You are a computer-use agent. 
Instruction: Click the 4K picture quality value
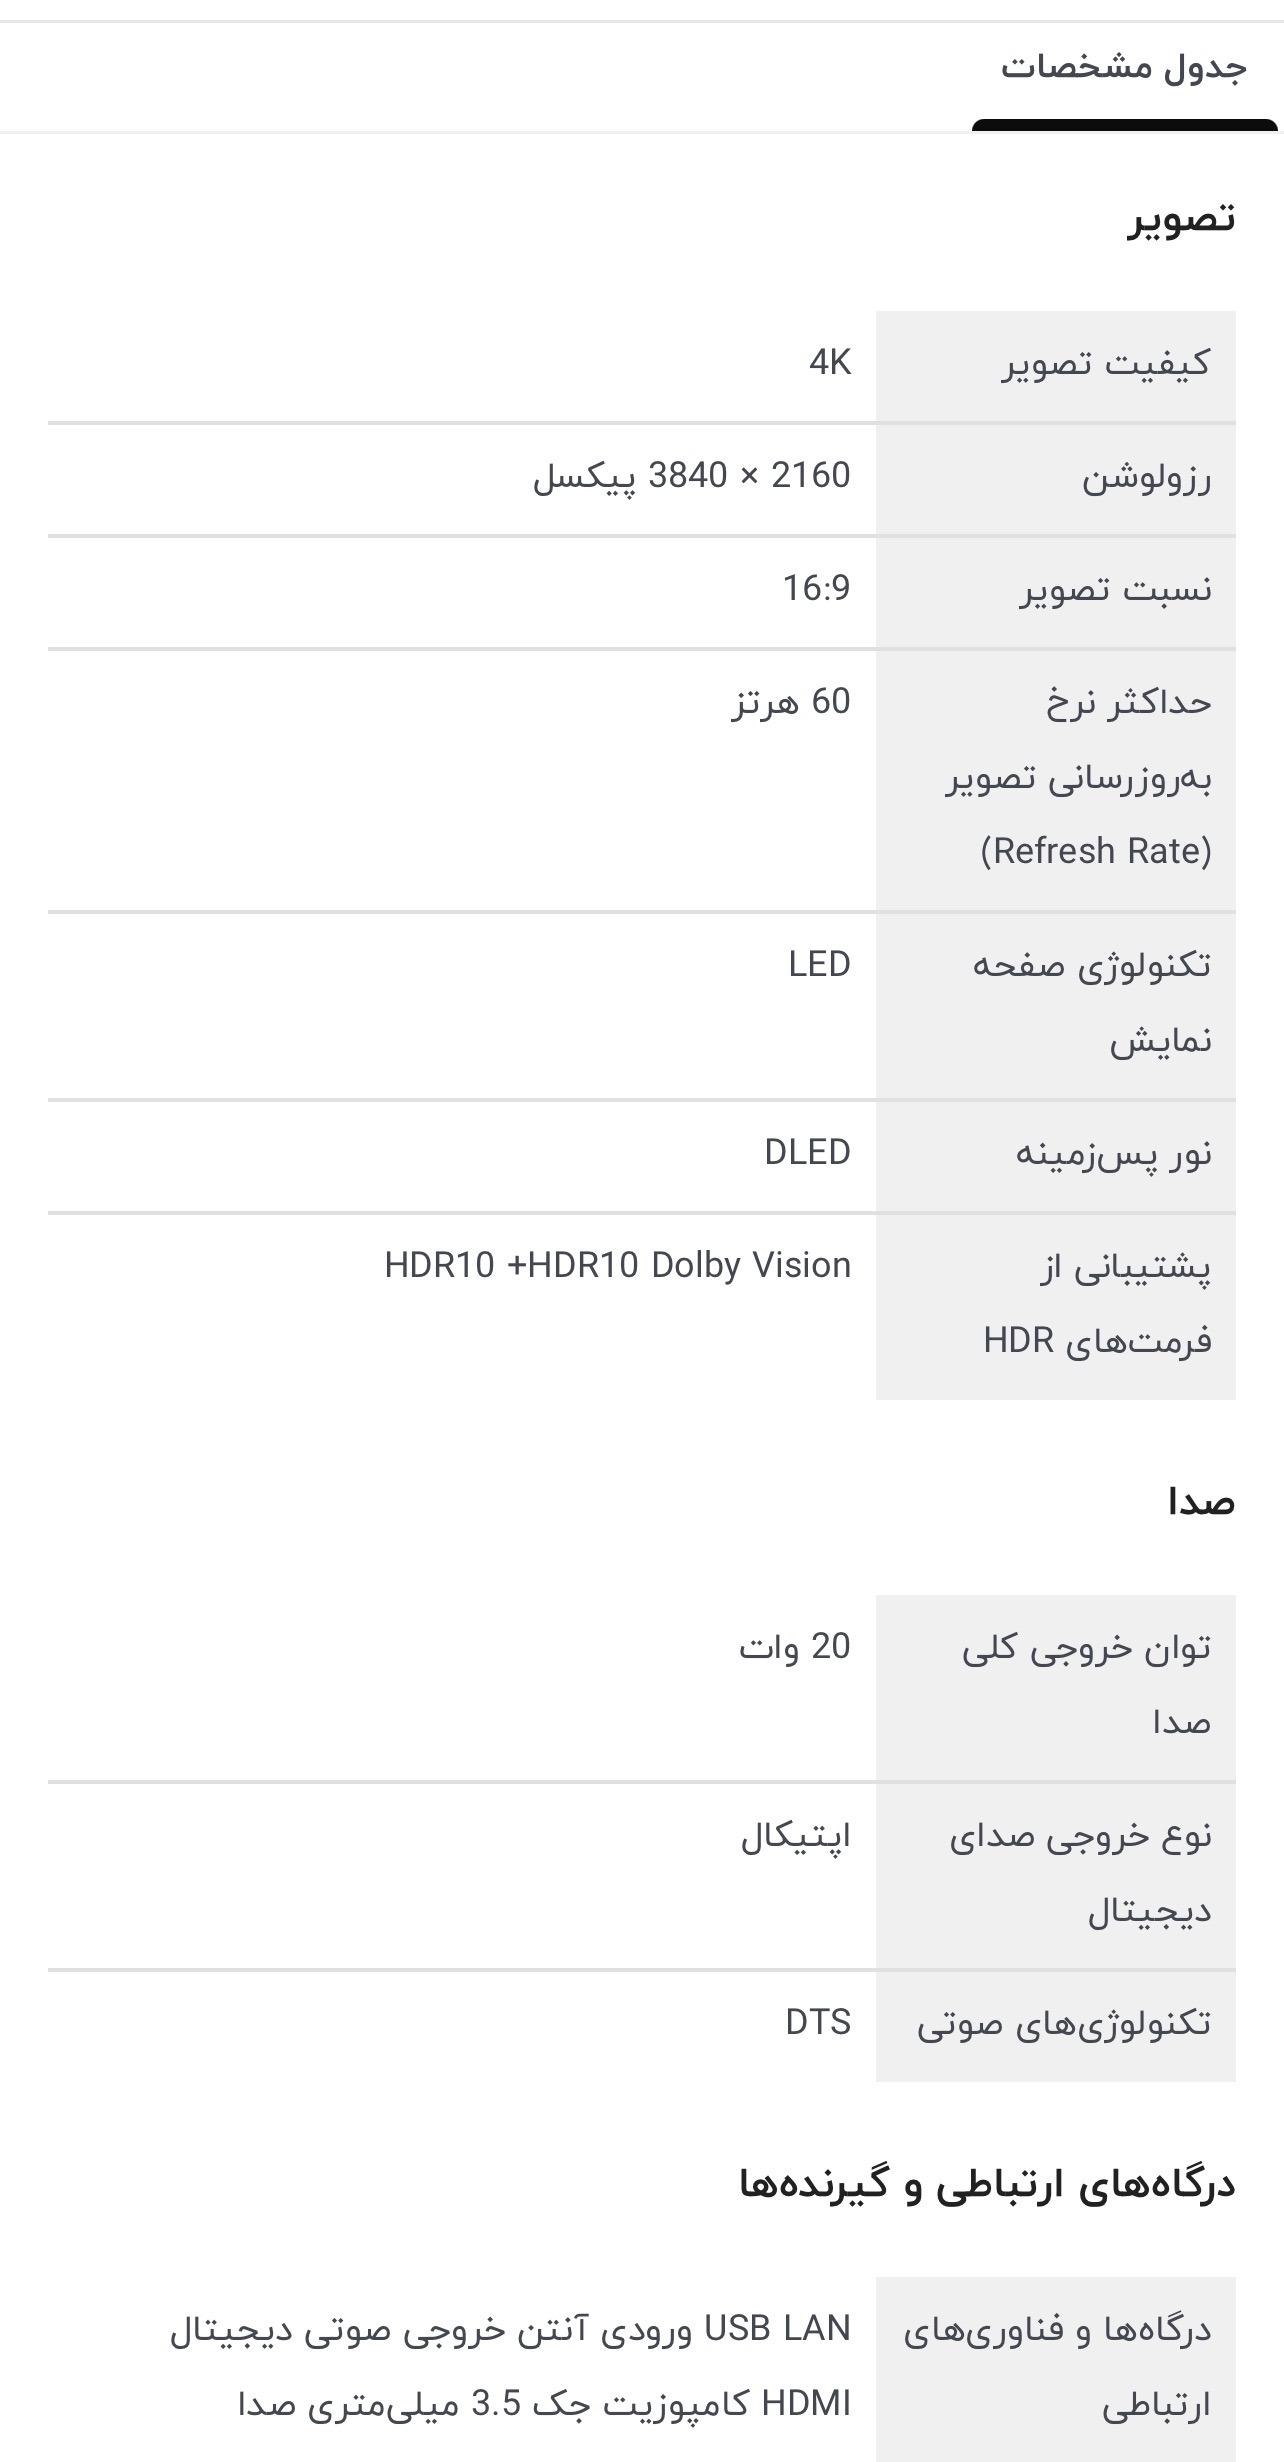click(x=830, y=363)
